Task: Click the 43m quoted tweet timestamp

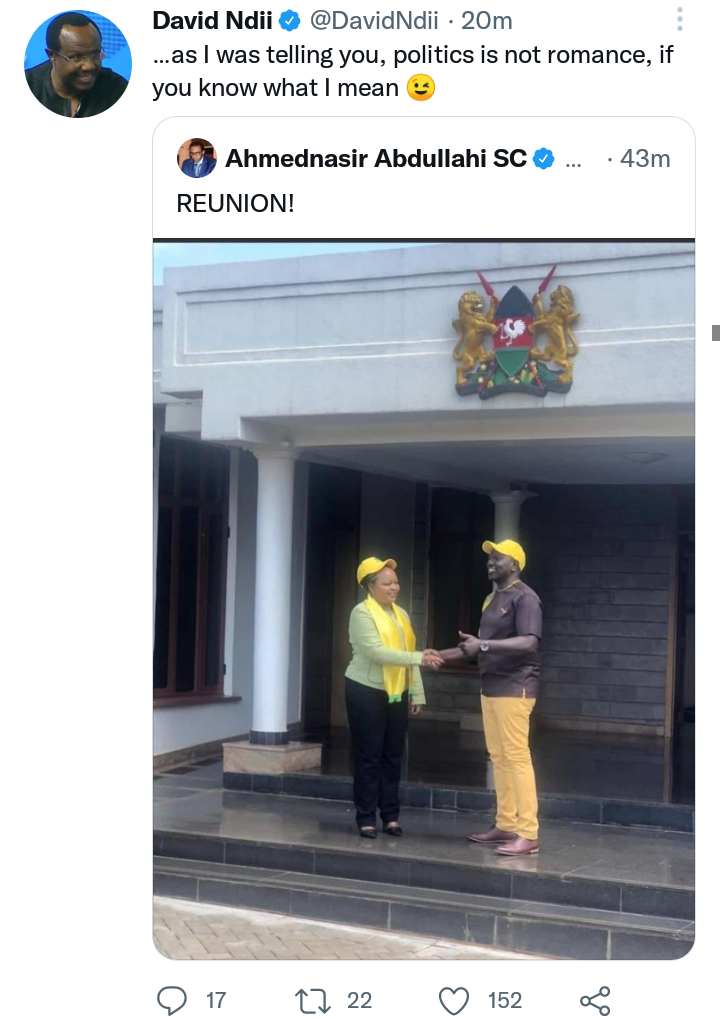Action: tap(645, 159)
